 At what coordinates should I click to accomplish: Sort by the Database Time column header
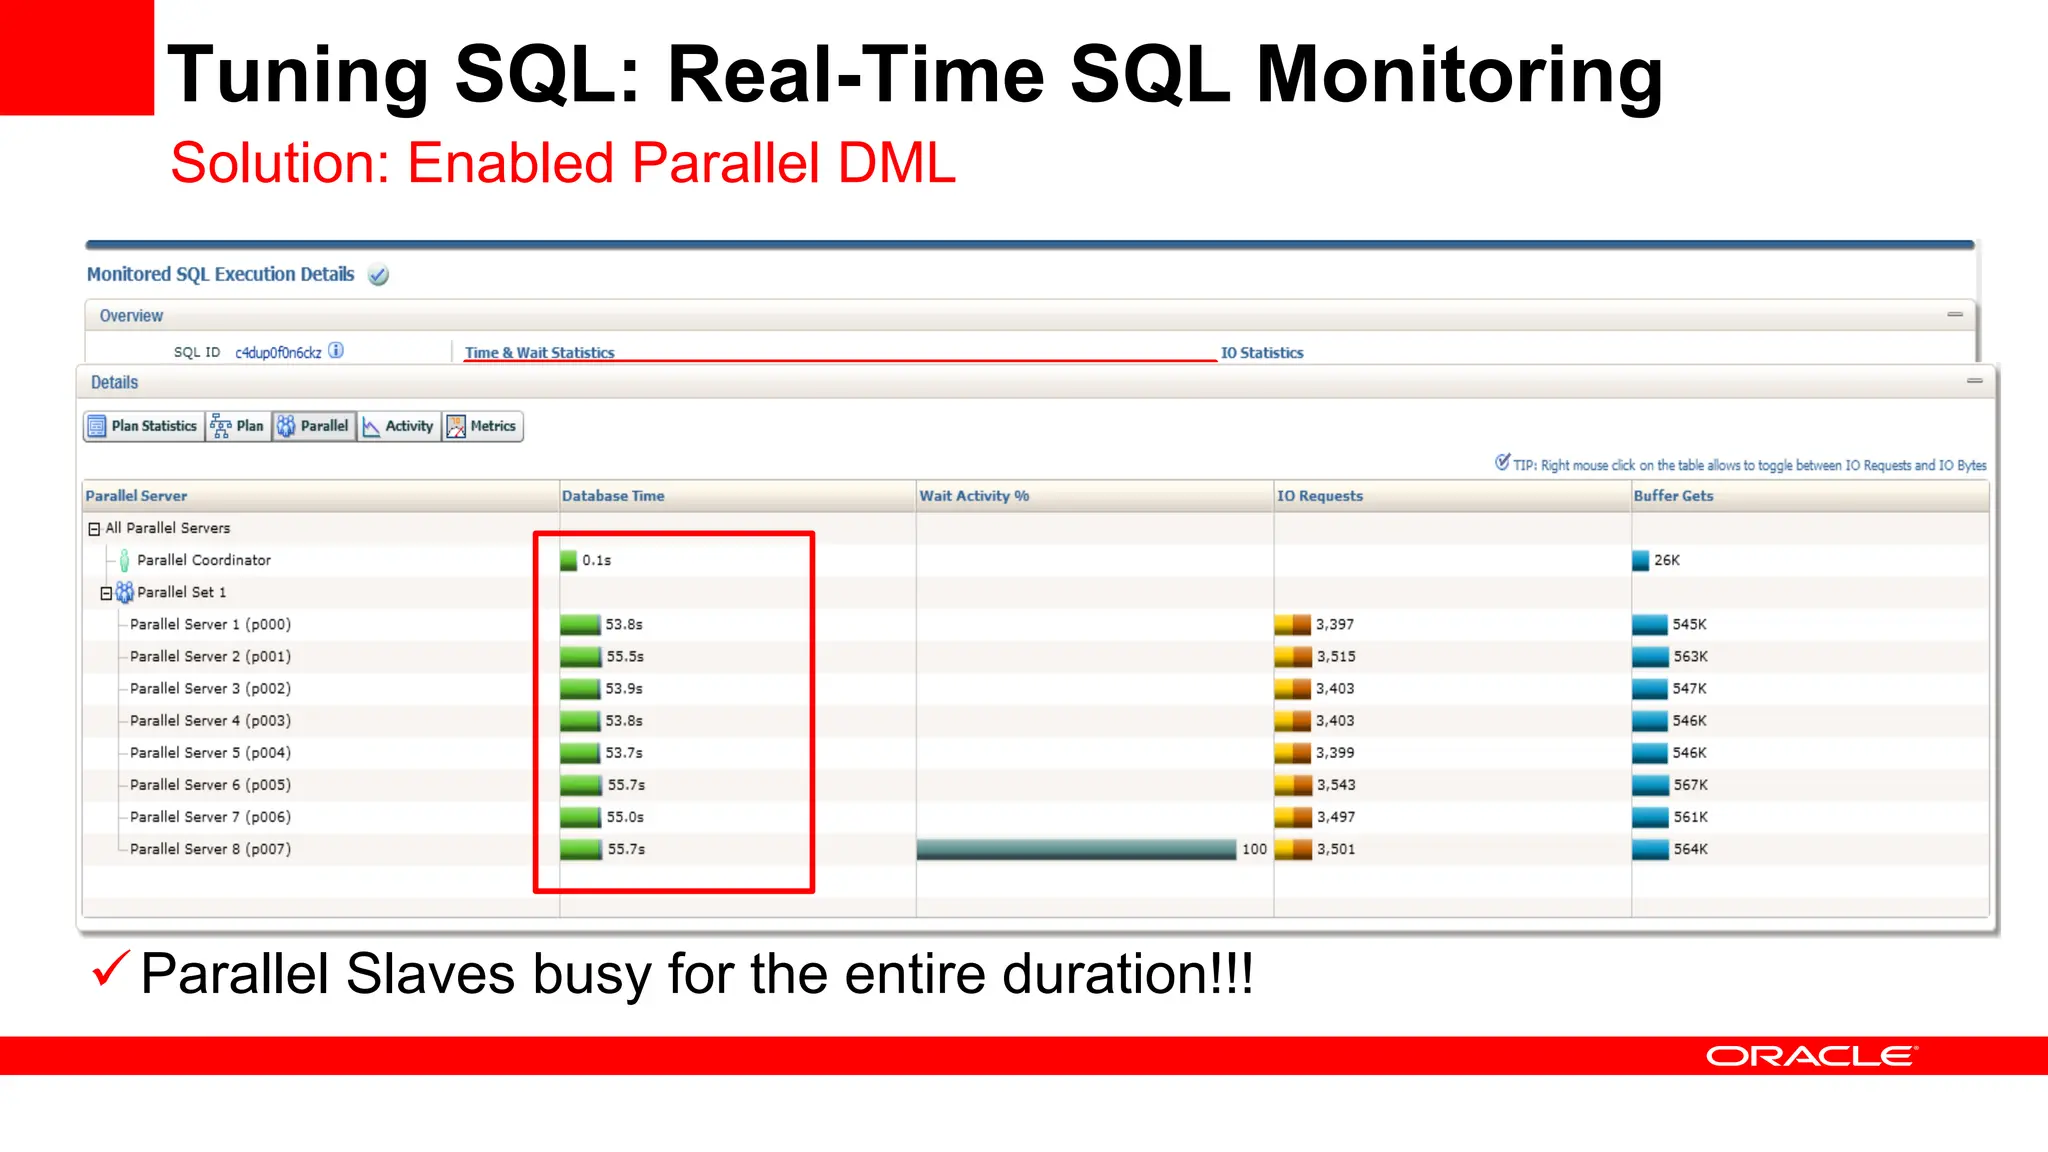612,496
